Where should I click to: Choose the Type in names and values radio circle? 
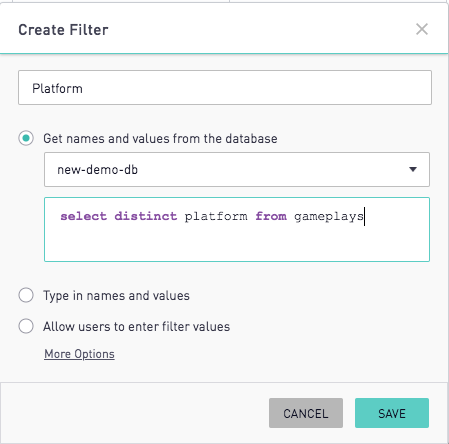click(x=26, y=295)
